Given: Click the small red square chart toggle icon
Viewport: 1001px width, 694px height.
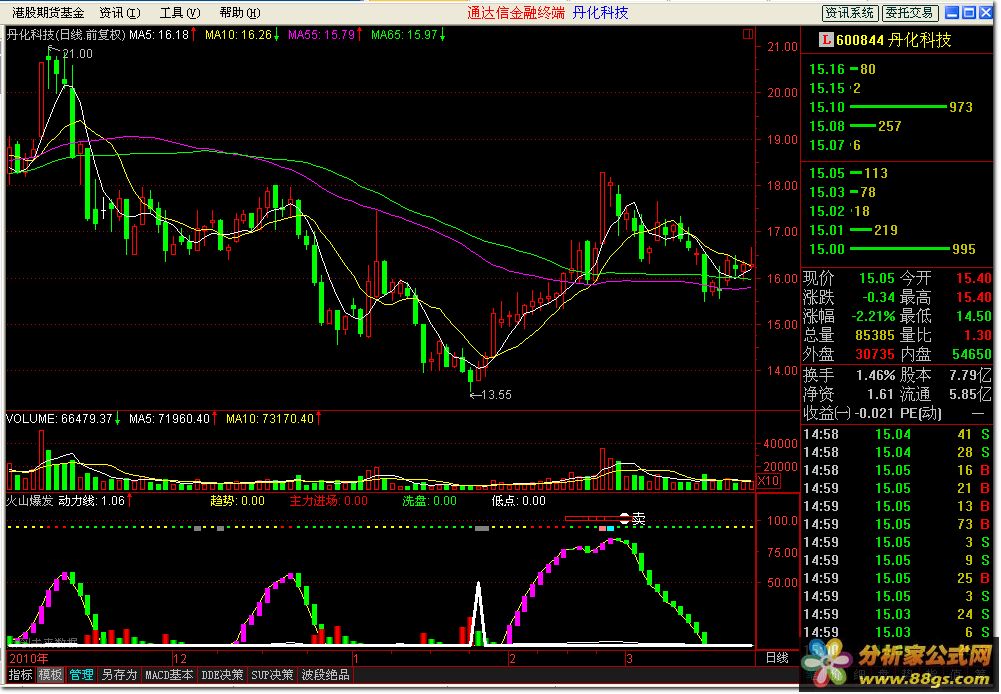Looking at the screenshot, I should [748, 34].
